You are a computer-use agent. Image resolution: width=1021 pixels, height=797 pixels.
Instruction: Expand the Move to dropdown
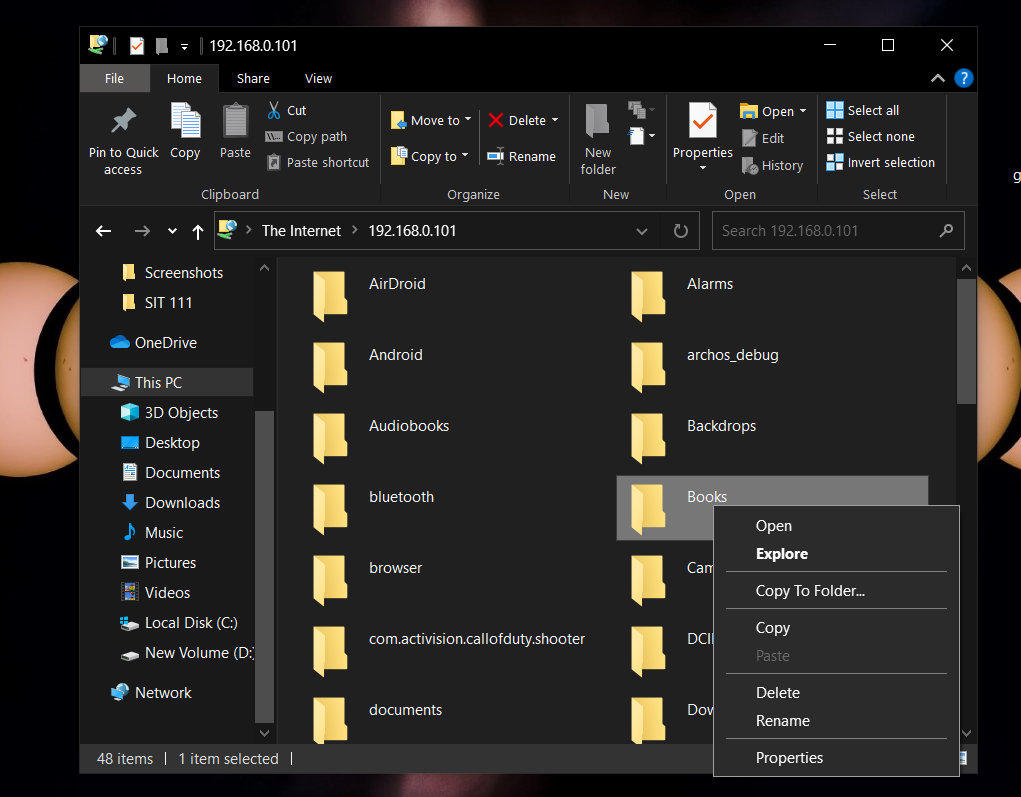pos(468,119)
